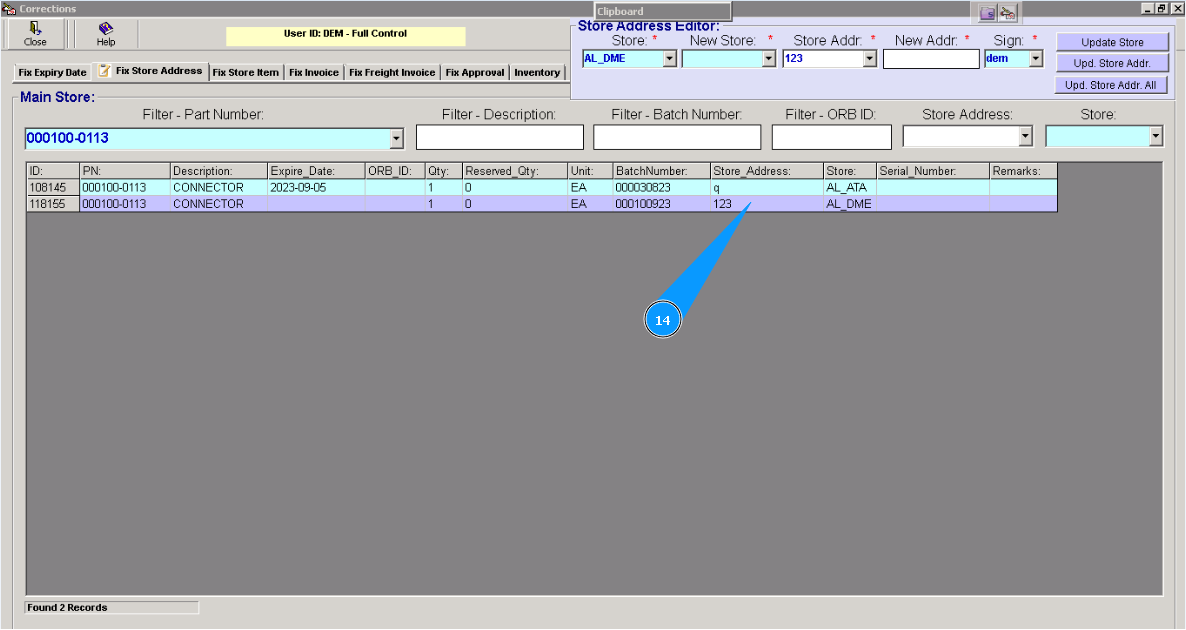Focus the Filter - Description field

(500, 137)
